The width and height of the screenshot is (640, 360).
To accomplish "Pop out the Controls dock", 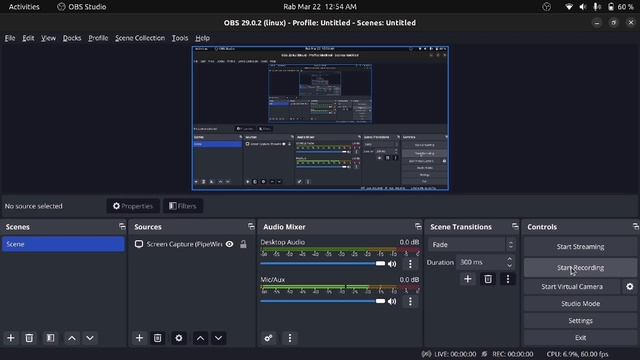I will coord(636,226).
